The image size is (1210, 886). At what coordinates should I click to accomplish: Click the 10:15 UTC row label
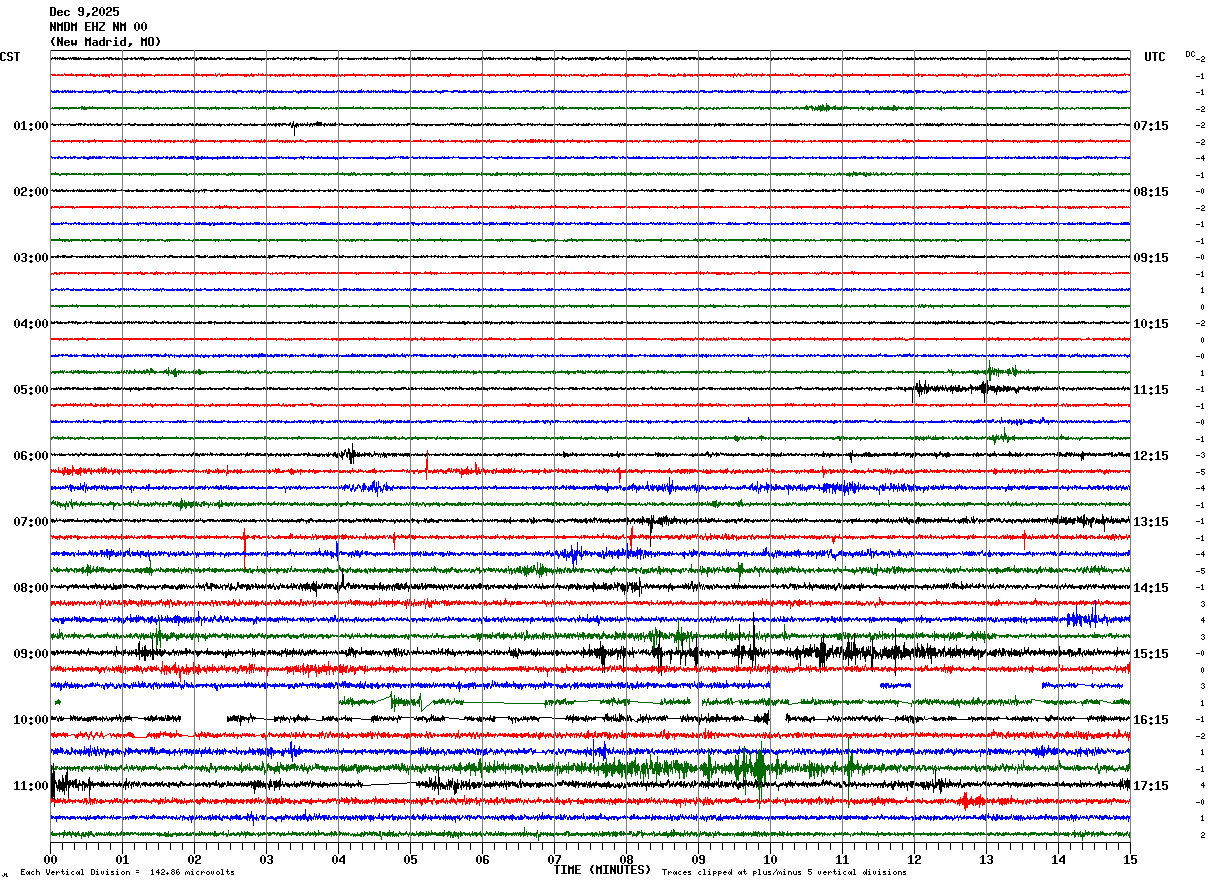click(x=1151, y=324)
